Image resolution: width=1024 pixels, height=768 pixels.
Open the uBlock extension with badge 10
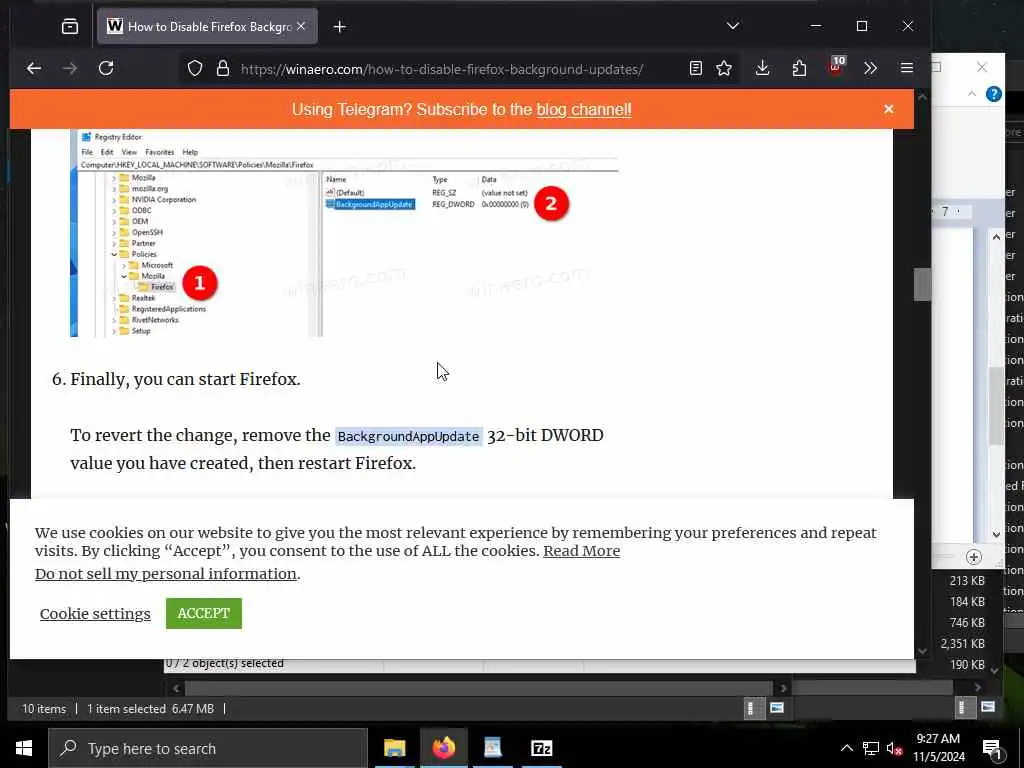[837, 66]
